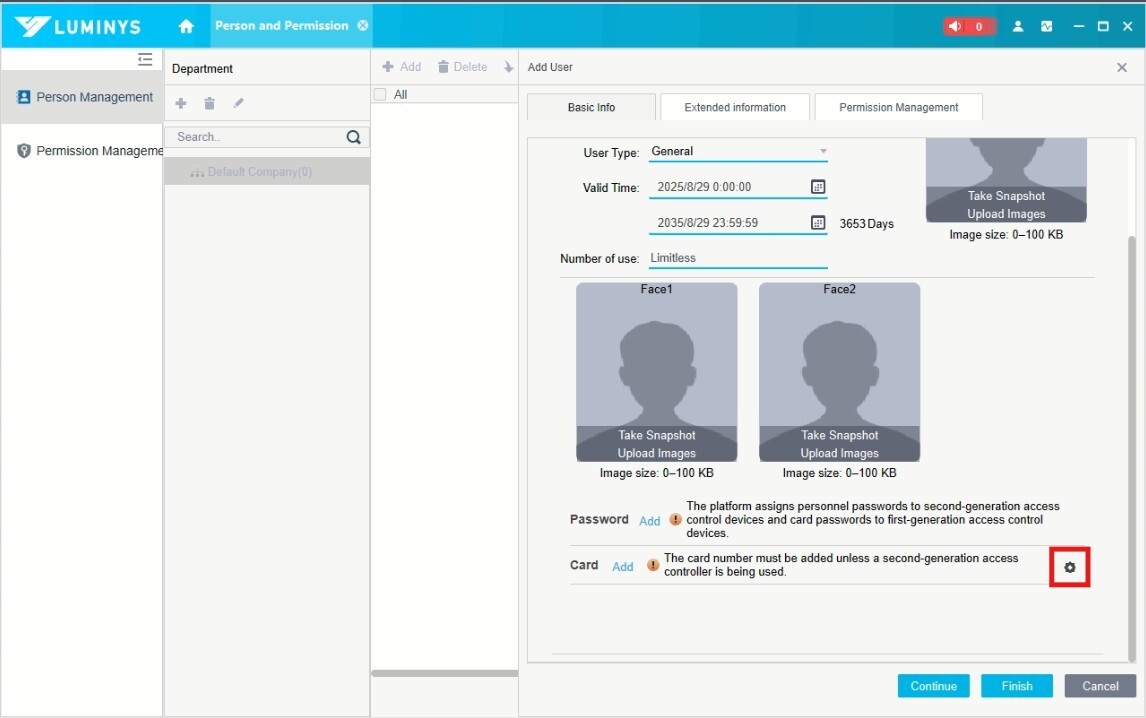Click the home icon in title bar
The width and height of the screenshot is (1146, 718).
(186, 26)
